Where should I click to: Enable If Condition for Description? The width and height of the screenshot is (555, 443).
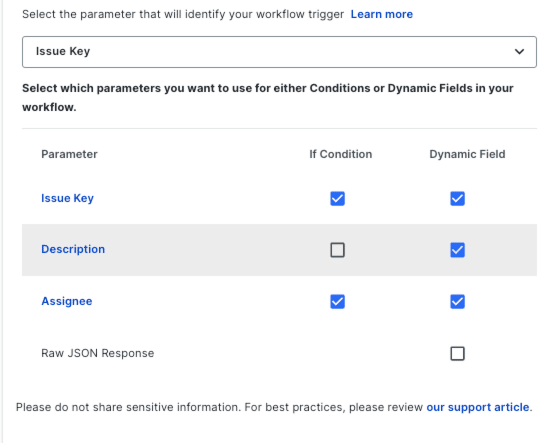pyautogui.click(x=337, y=250)
